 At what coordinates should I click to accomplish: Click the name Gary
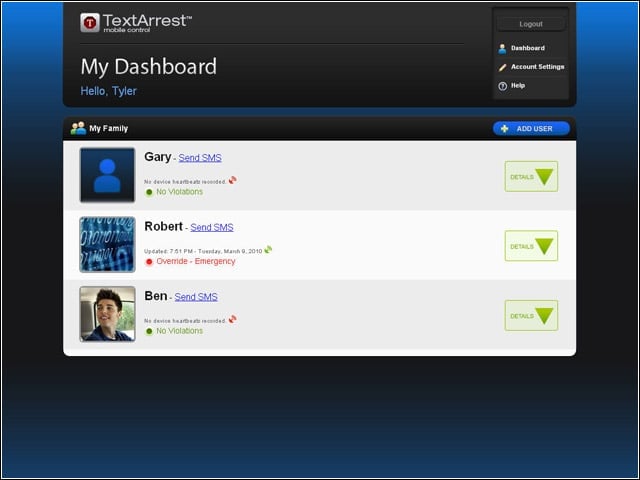tap(158, 157)
